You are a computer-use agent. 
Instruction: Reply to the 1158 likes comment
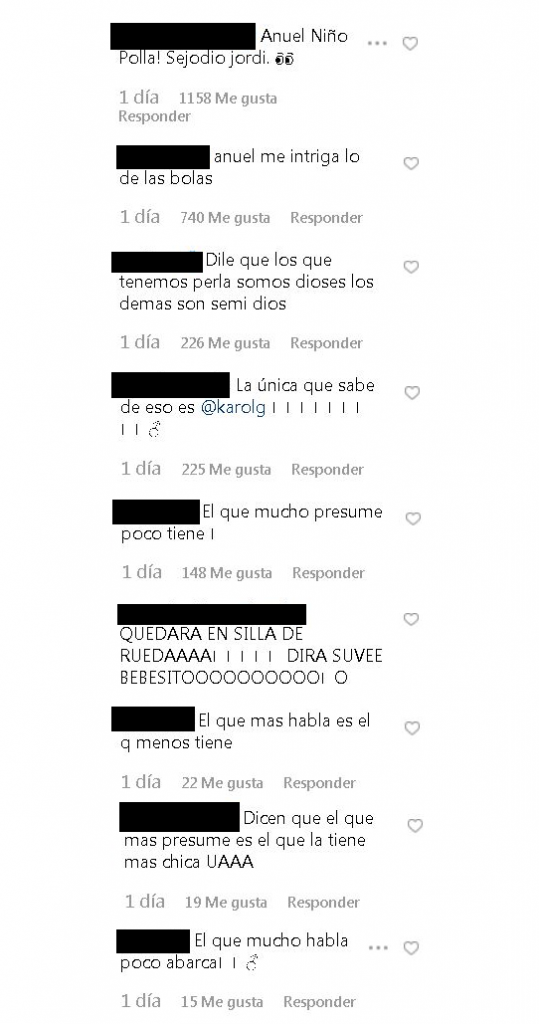tap(154, 116)
